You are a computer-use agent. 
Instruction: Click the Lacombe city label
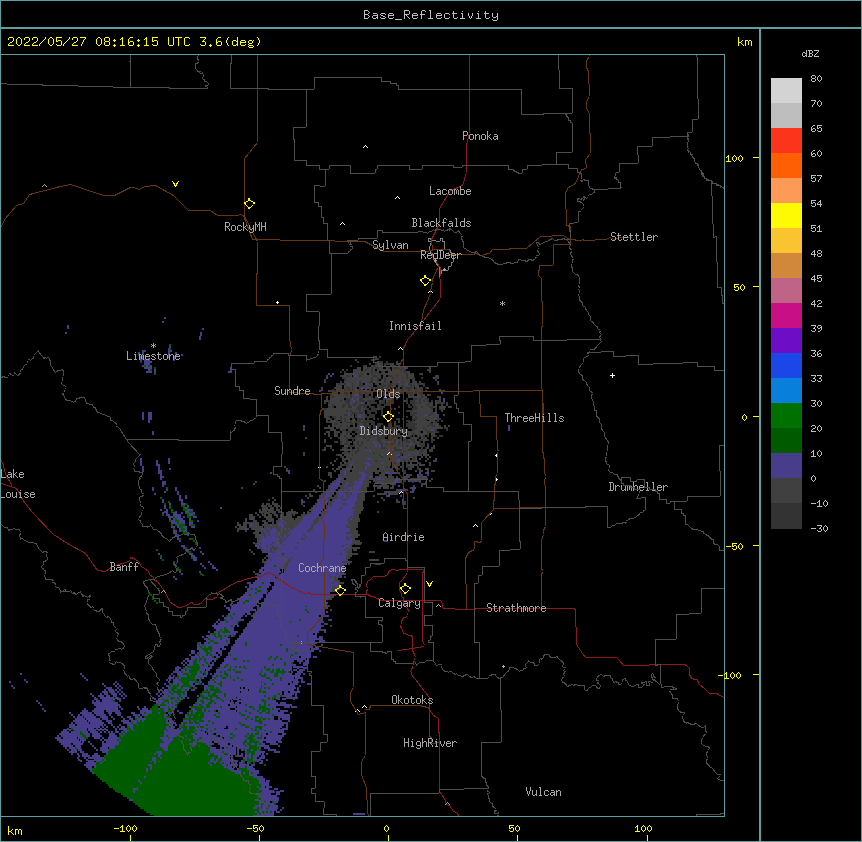click(450, 191)
